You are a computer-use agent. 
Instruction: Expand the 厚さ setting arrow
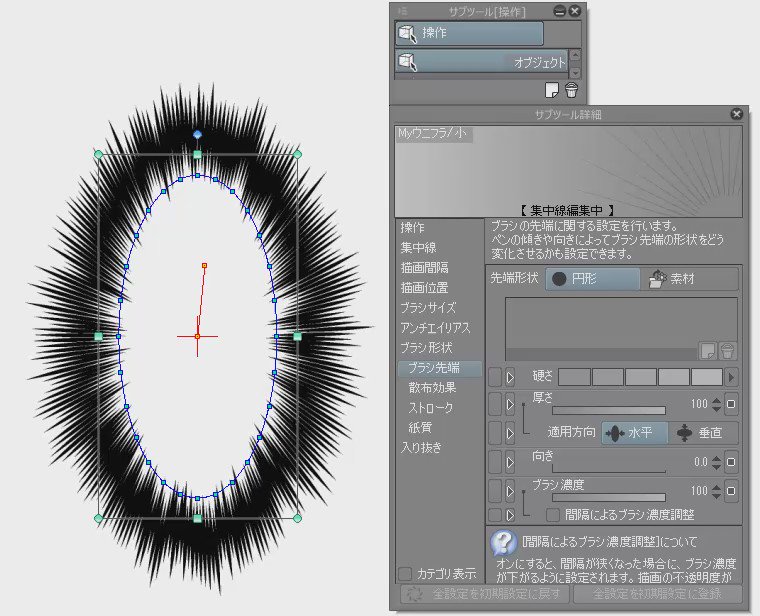(510, 404)
